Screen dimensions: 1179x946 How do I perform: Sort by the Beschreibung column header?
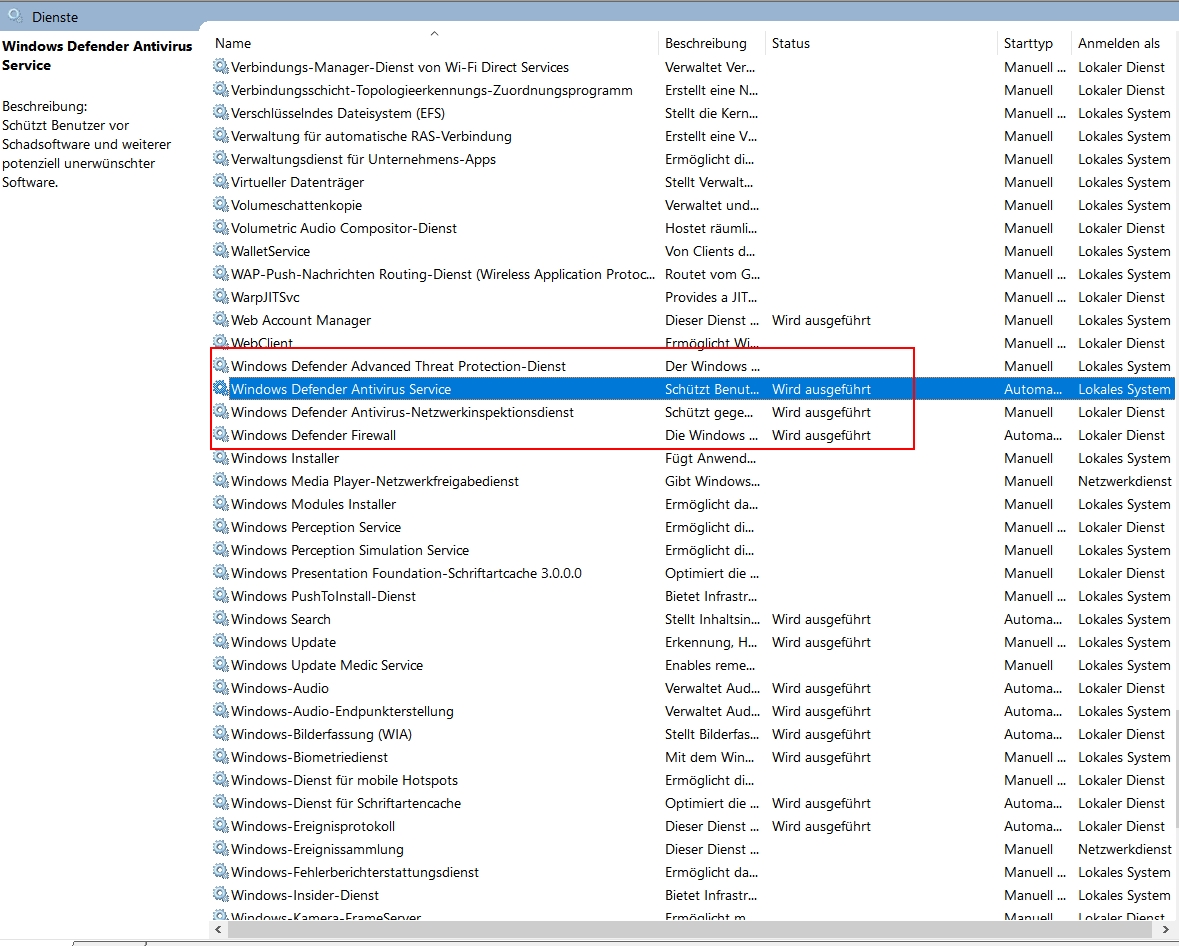pyautogui.click(x=711, y=43)
